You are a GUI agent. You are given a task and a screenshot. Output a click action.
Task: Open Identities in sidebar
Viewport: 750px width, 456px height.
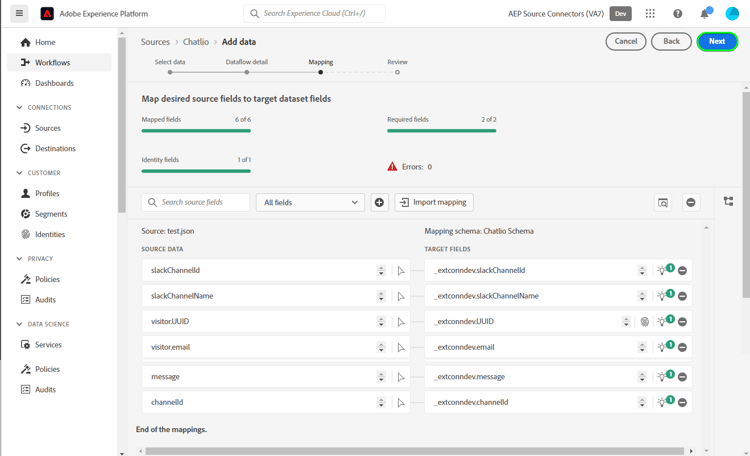pyautogui.click(x=50, y=234)
